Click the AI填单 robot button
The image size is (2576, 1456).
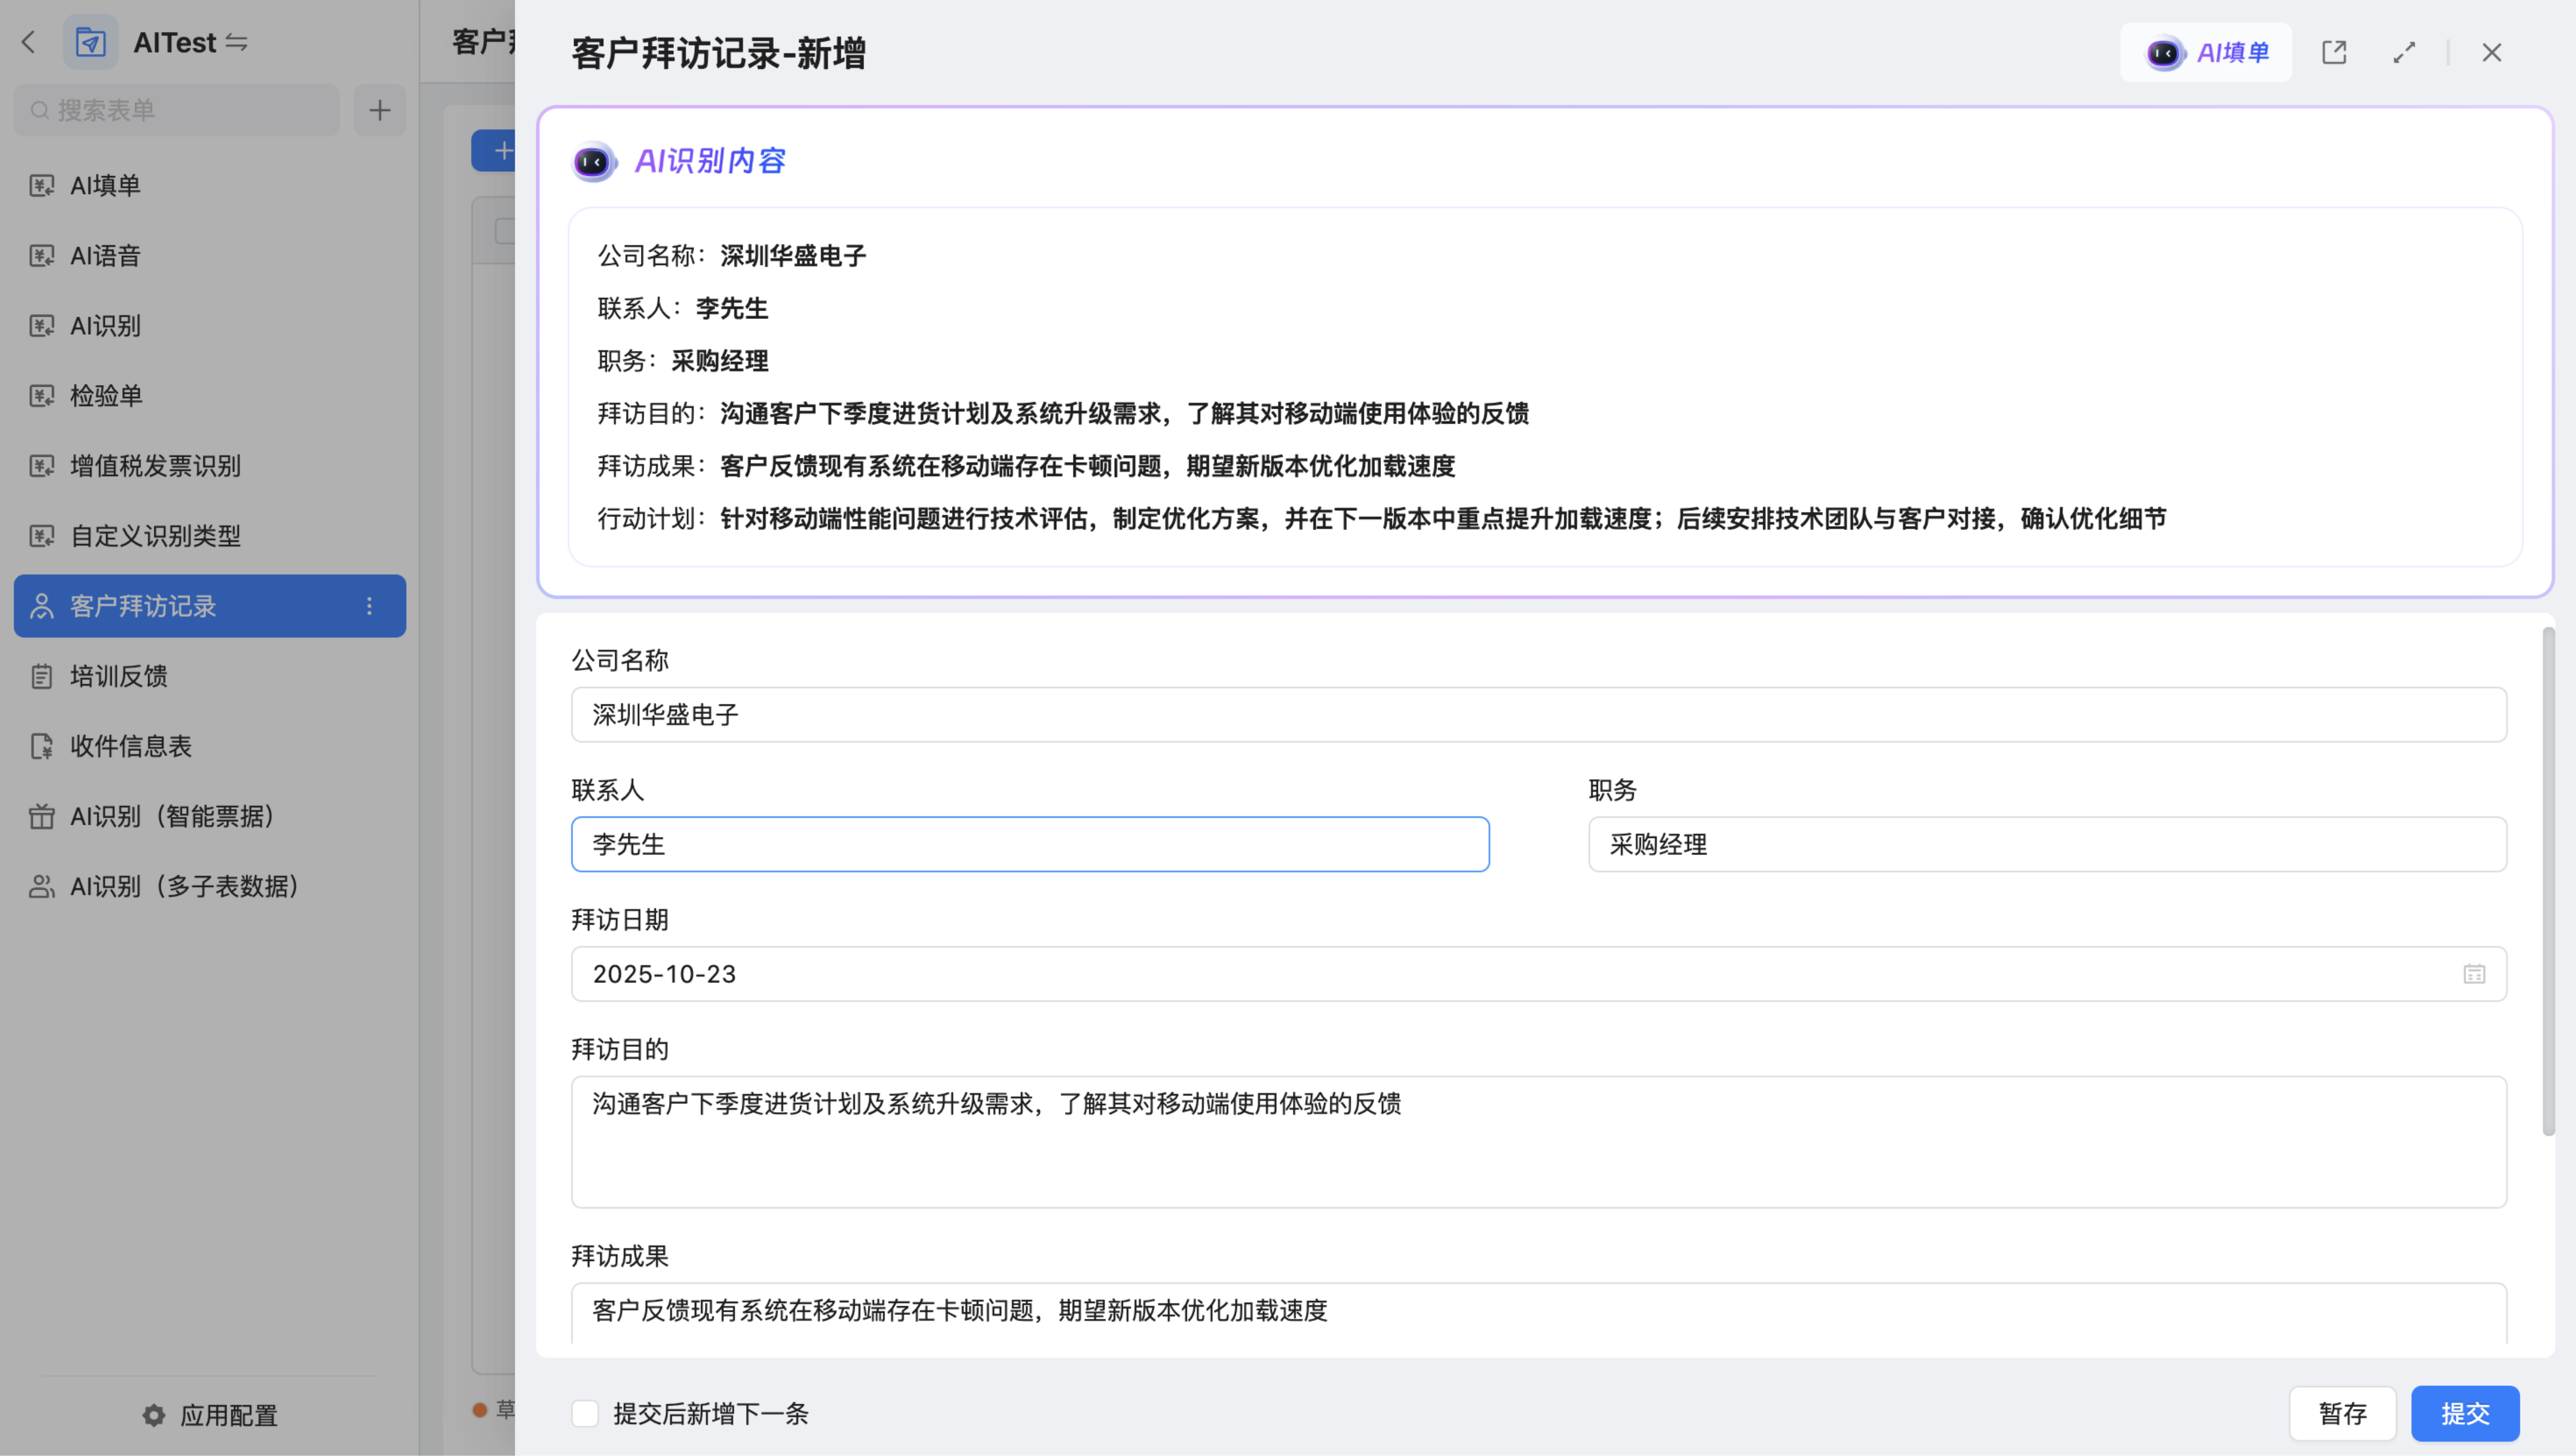pos(2205,52)
